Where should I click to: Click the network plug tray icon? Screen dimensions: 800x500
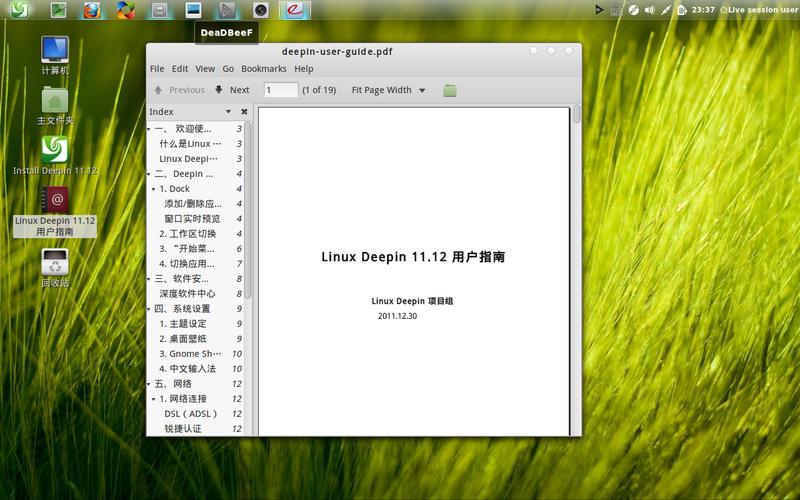point(665,10)
